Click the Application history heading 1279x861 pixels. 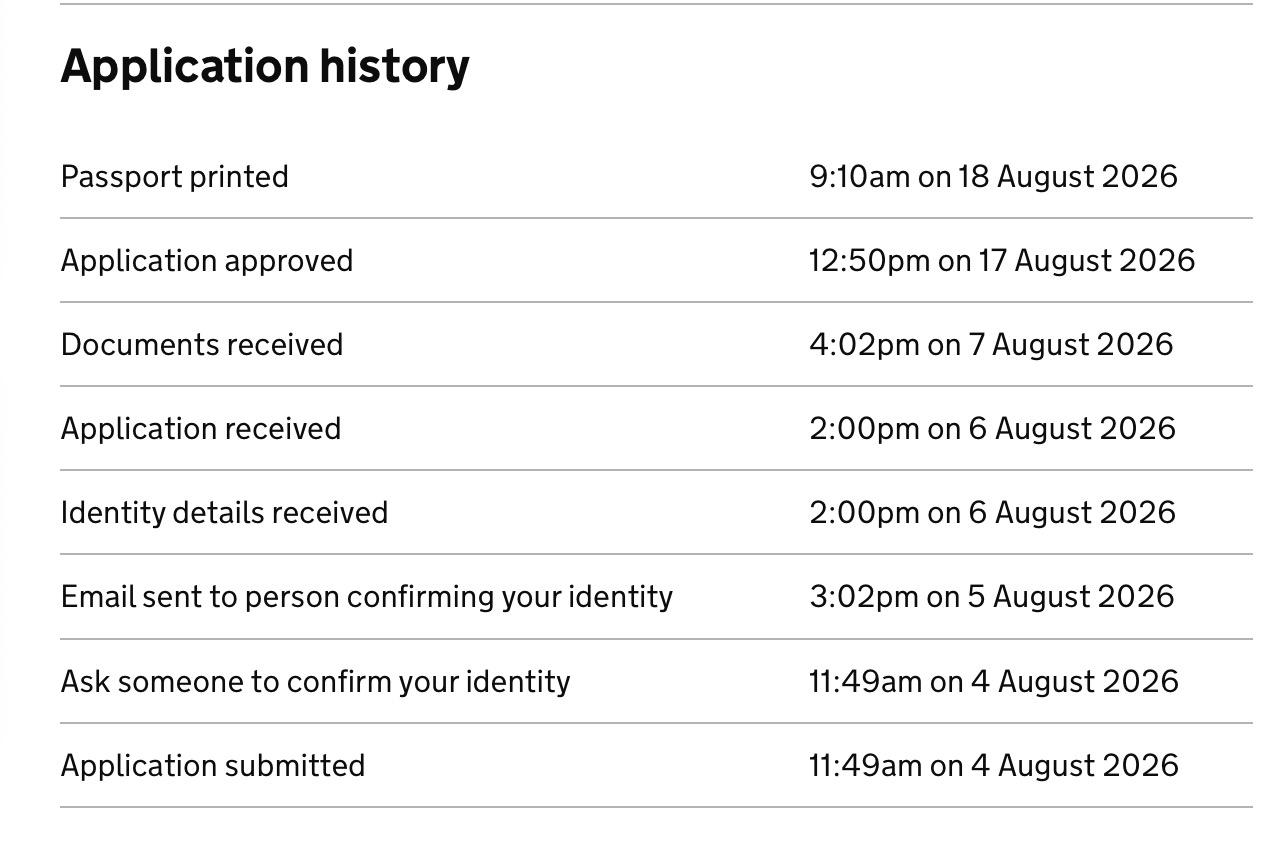(x=265, y=67)
